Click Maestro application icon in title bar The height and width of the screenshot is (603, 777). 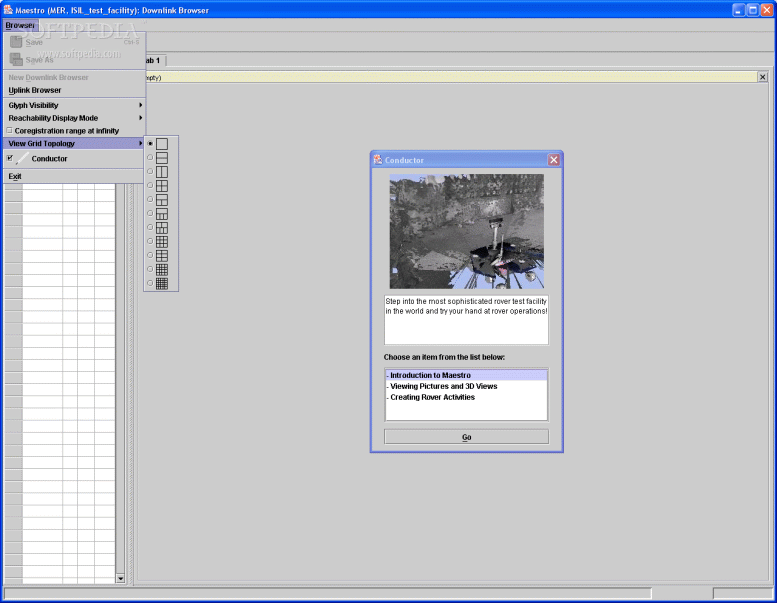pos(8,9)
